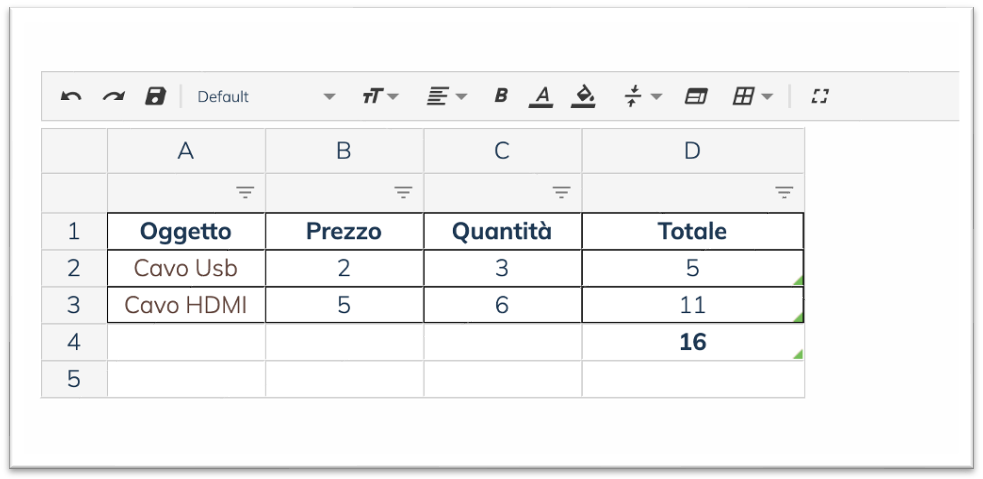
Task: Toggle bold formatting
Action: [x=501, y=97]
